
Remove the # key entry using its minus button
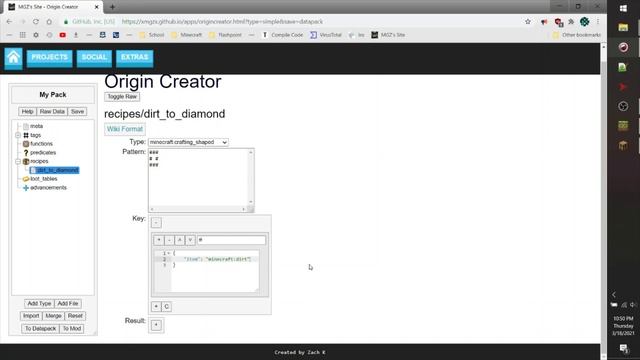pyautogui.click(x=169, y=240)
